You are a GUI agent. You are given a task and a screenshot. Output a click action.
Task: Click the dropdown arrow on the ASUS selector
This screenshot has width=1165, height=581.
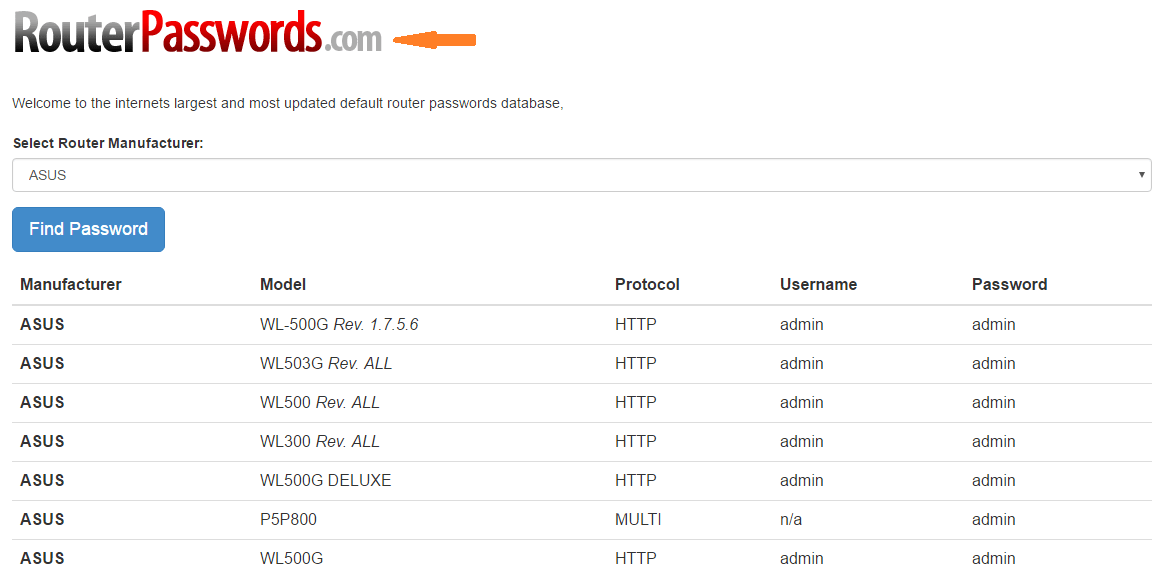pyautogui.click(x=1141, y=175)
